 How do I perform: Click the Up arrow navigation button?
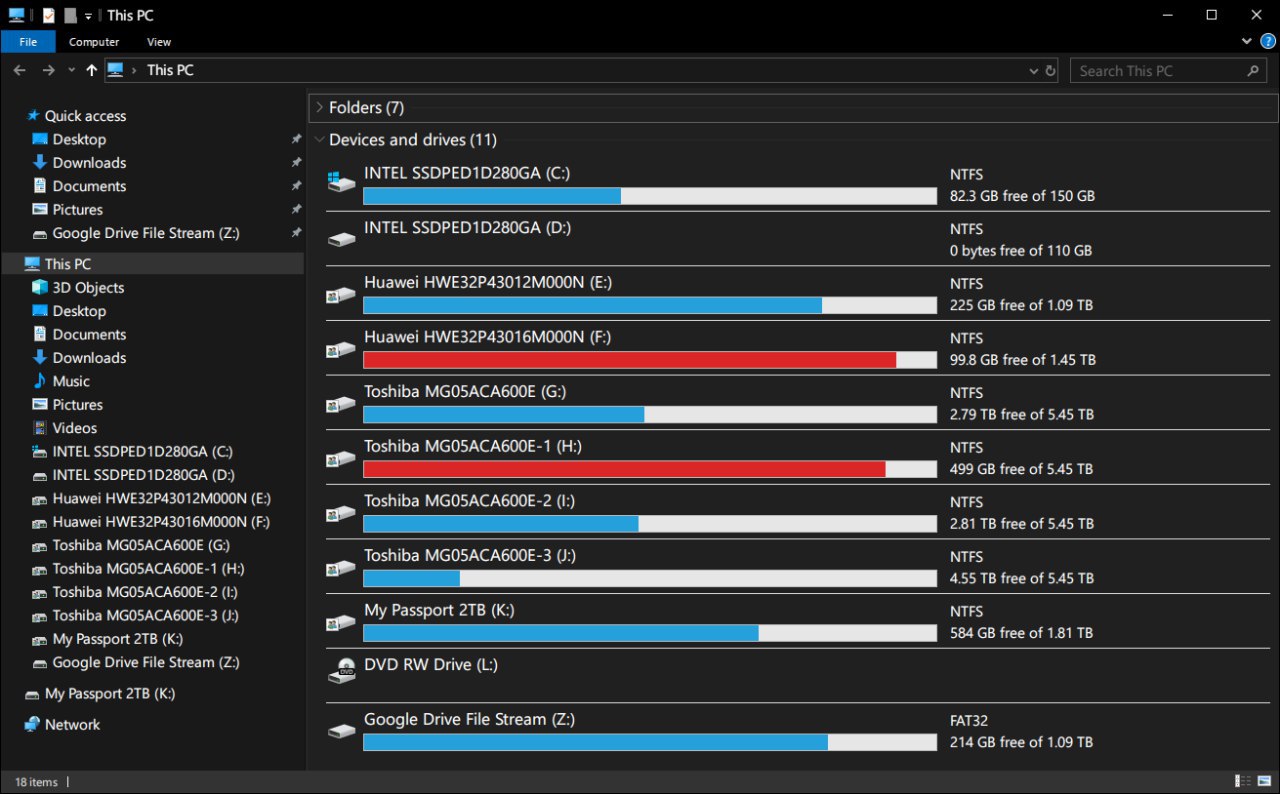(x=92, y=70)
